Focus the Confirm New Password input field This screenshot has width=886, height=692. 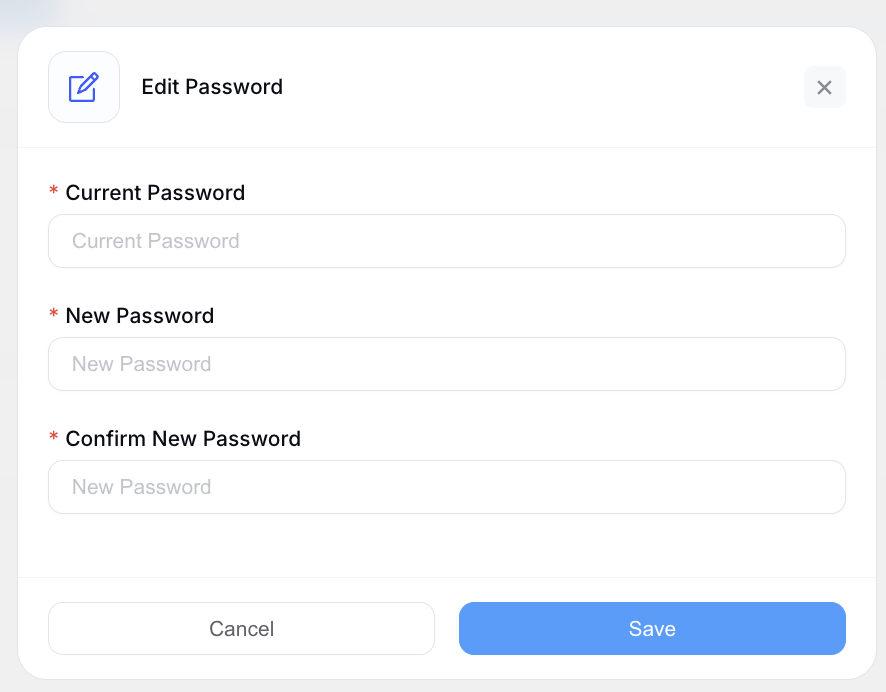447,487
